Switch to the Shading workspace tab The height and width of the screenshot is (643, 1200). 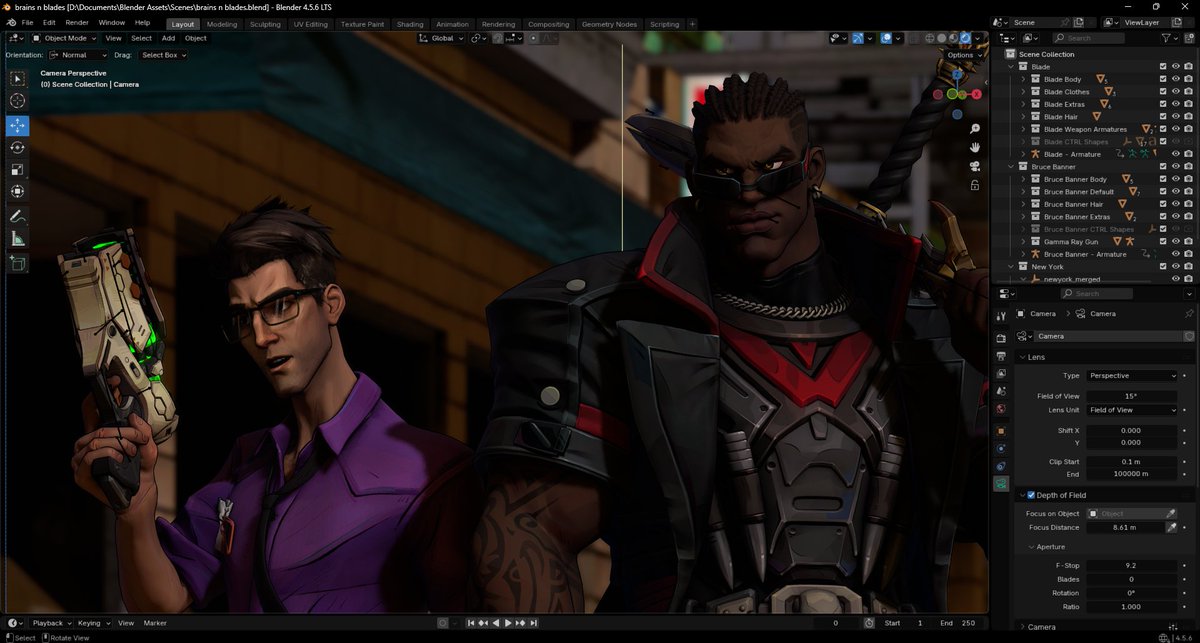pos(410,24)
